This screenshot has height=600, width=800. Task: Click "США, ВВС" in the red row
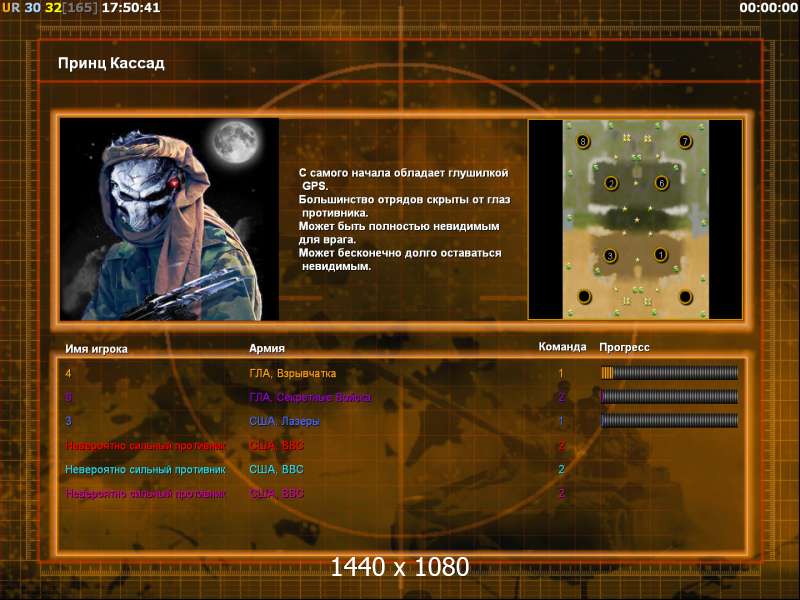(276, 445)
